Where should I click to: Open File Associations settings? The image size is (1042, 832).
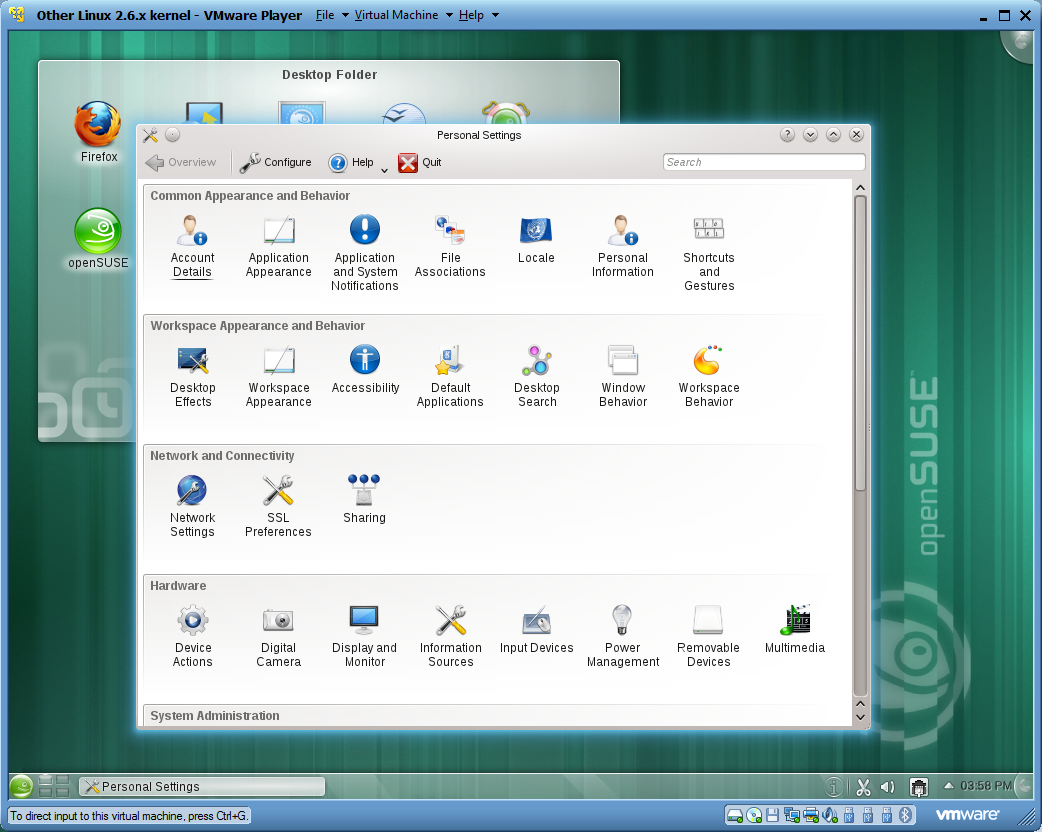point(450,246)
